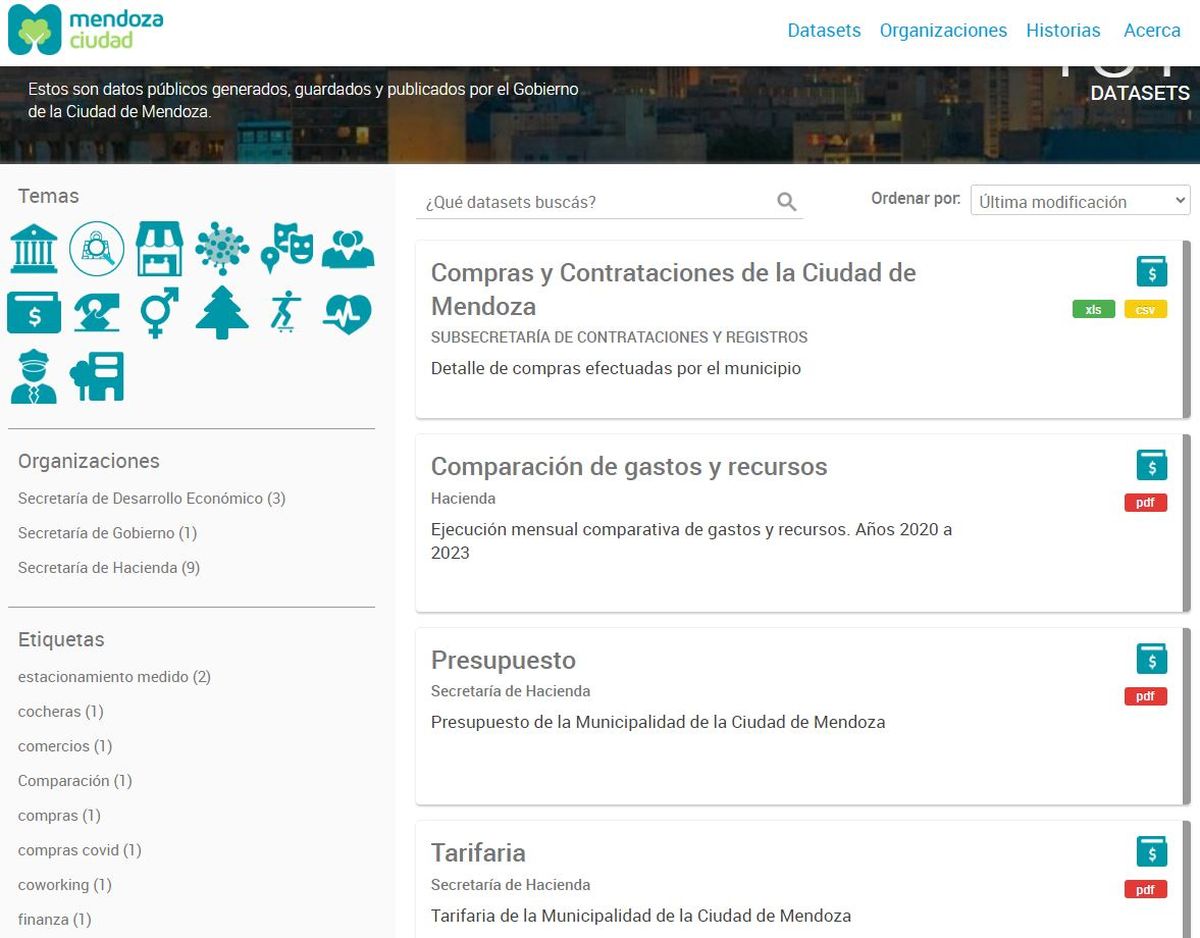The image size is (1200, 938).
Task: Open the Historias navigation link
Action: (1063, 30)
